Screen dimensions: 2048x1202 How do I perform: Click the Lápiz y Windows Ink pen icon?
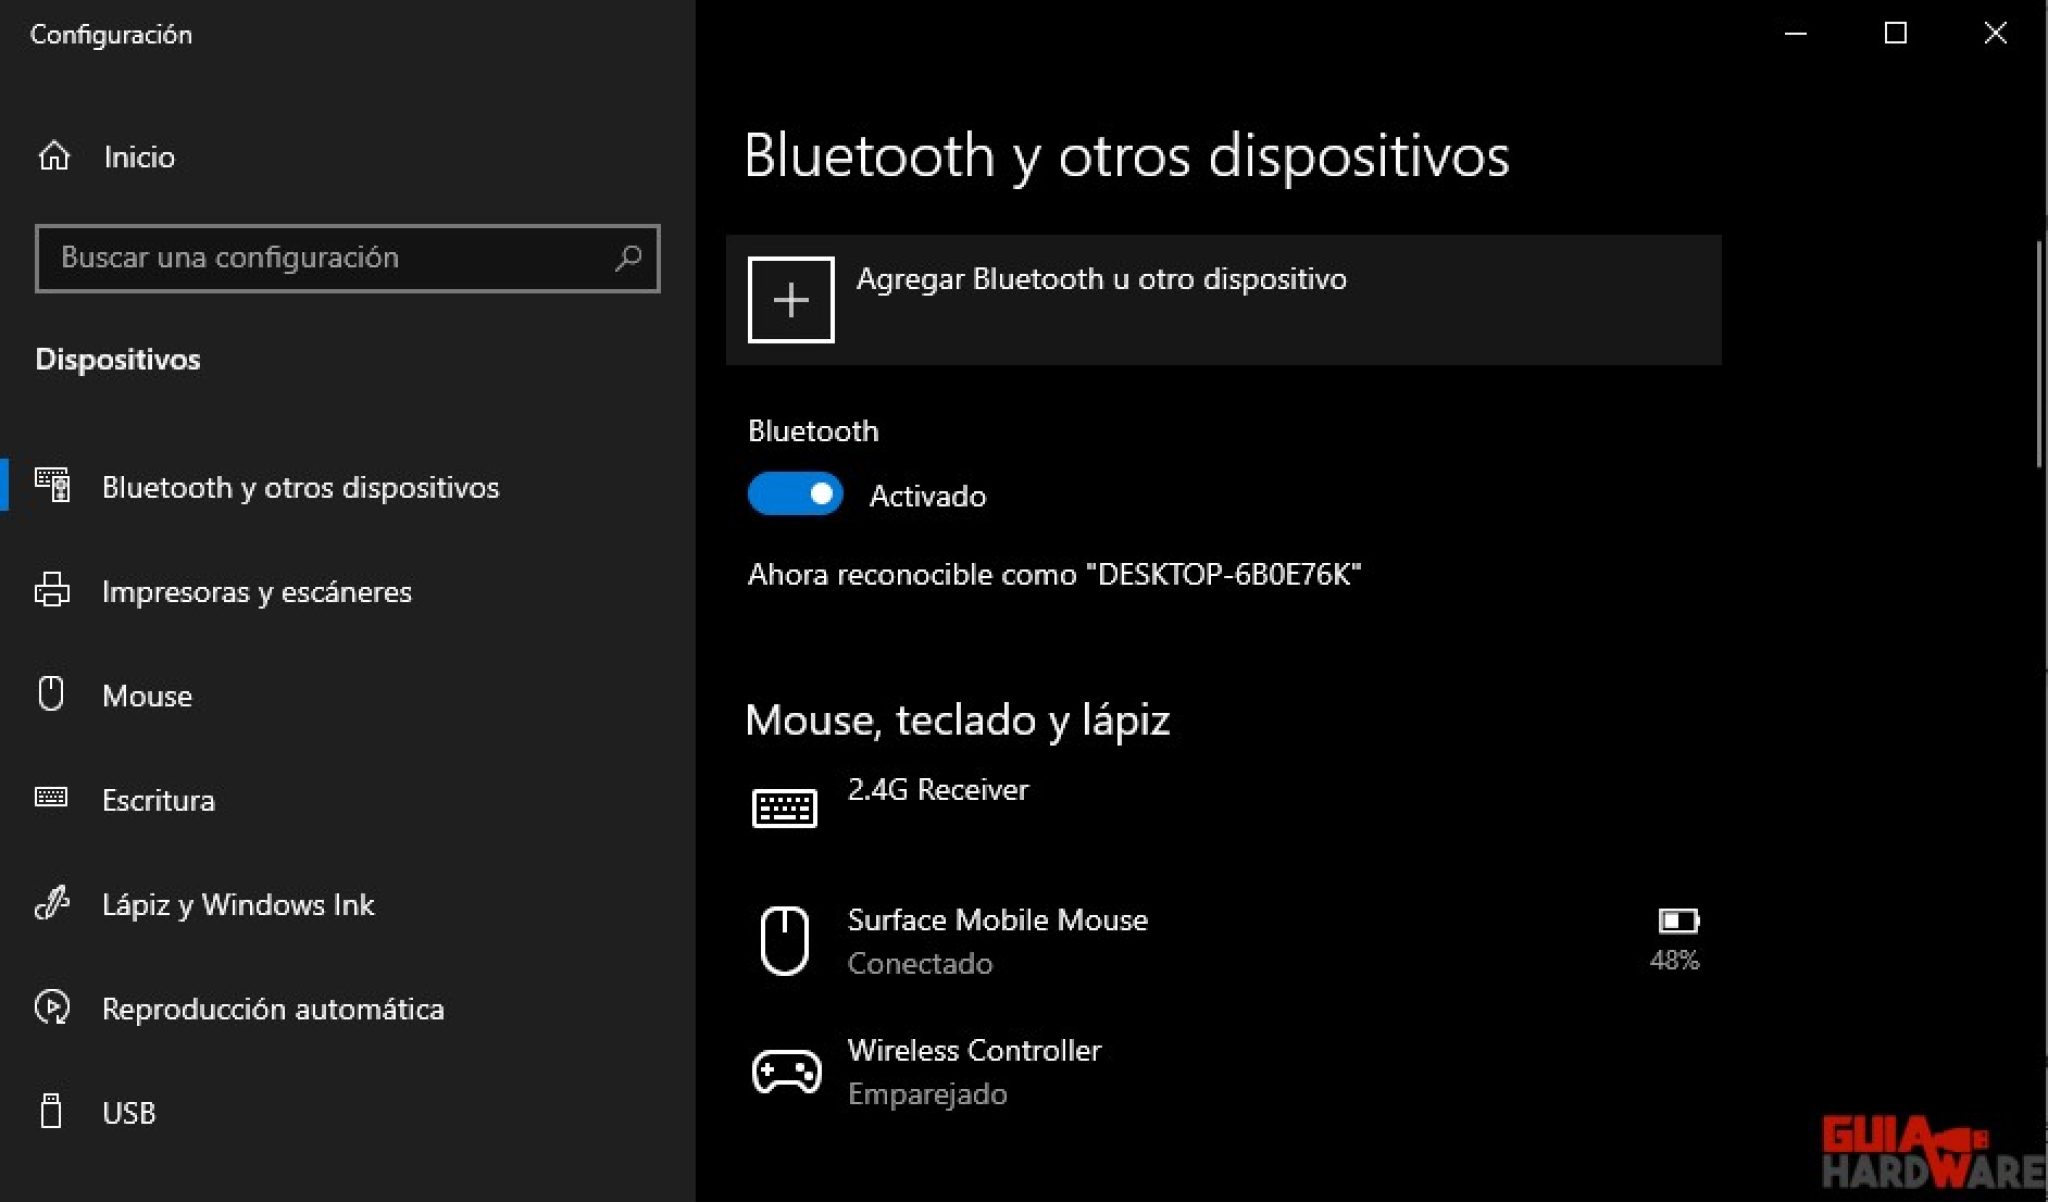[52, 903]
